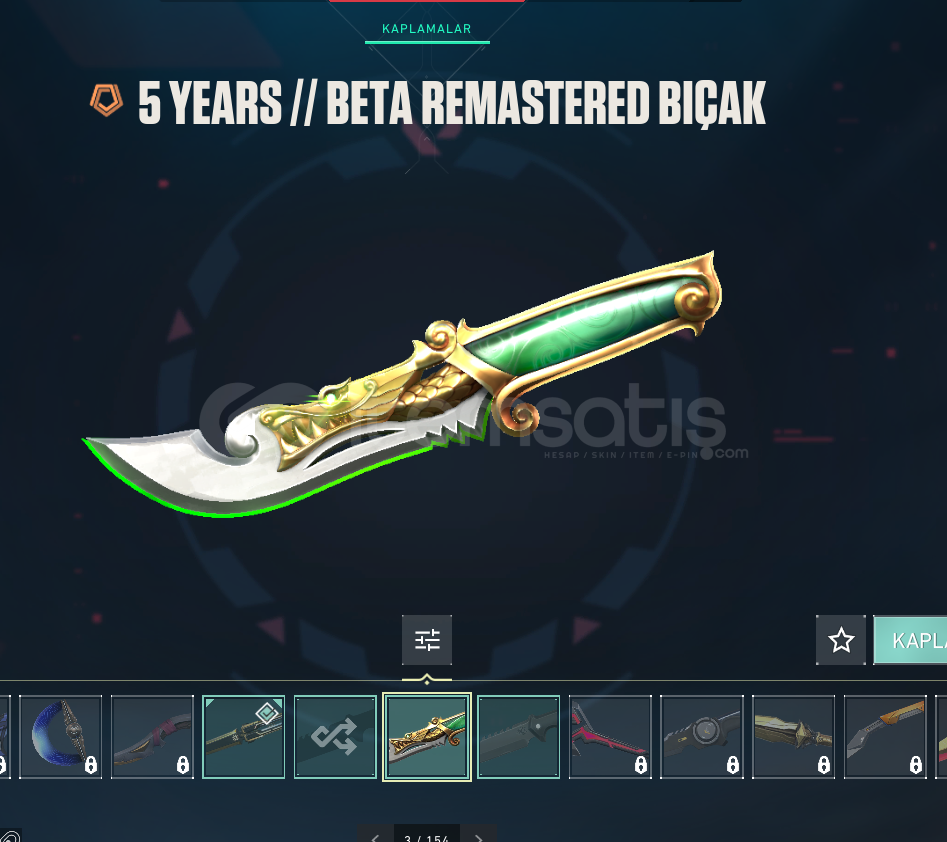The image size is (947, 842).
Task: Select the locked blue crescent blade skin
Action: pyautogui.click(x=60, y=736)
